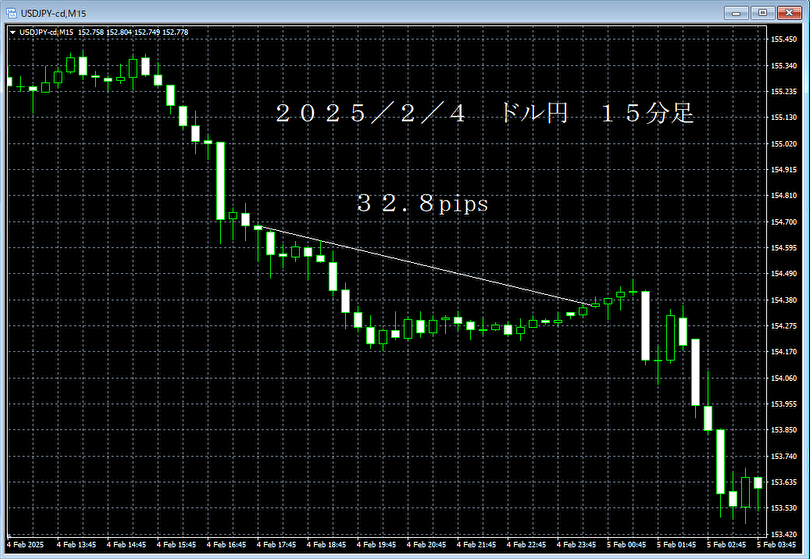Click price scale value 153.635

tap(784, 482)
